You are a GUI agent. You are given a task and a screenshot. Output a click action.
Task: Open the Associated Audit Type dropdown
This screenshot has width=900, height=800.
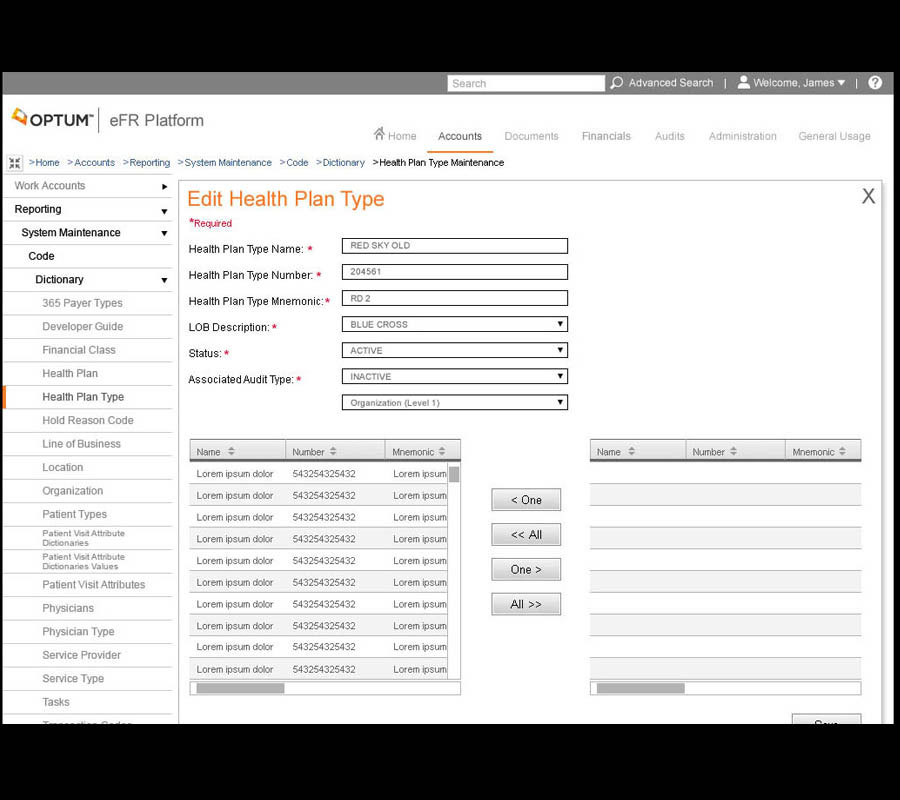coord(560,376)
